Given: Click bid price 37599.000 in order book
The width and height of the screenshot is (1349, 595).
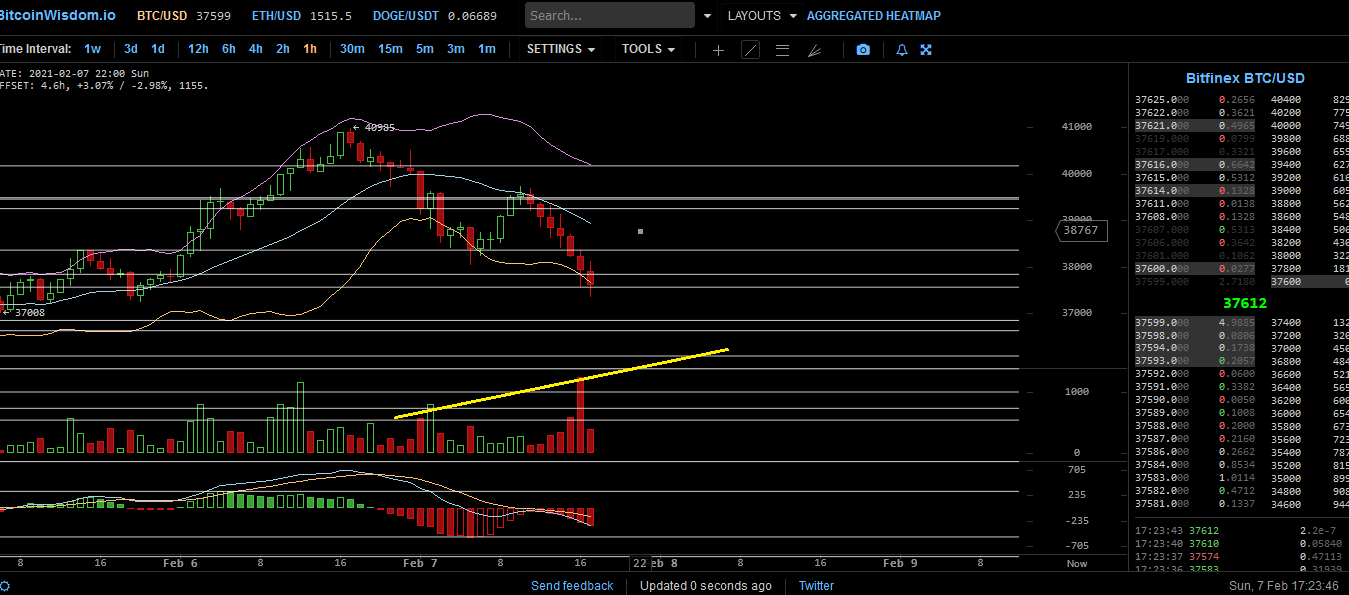Looking at the screenshot, I should click(x=1162, y=322).
